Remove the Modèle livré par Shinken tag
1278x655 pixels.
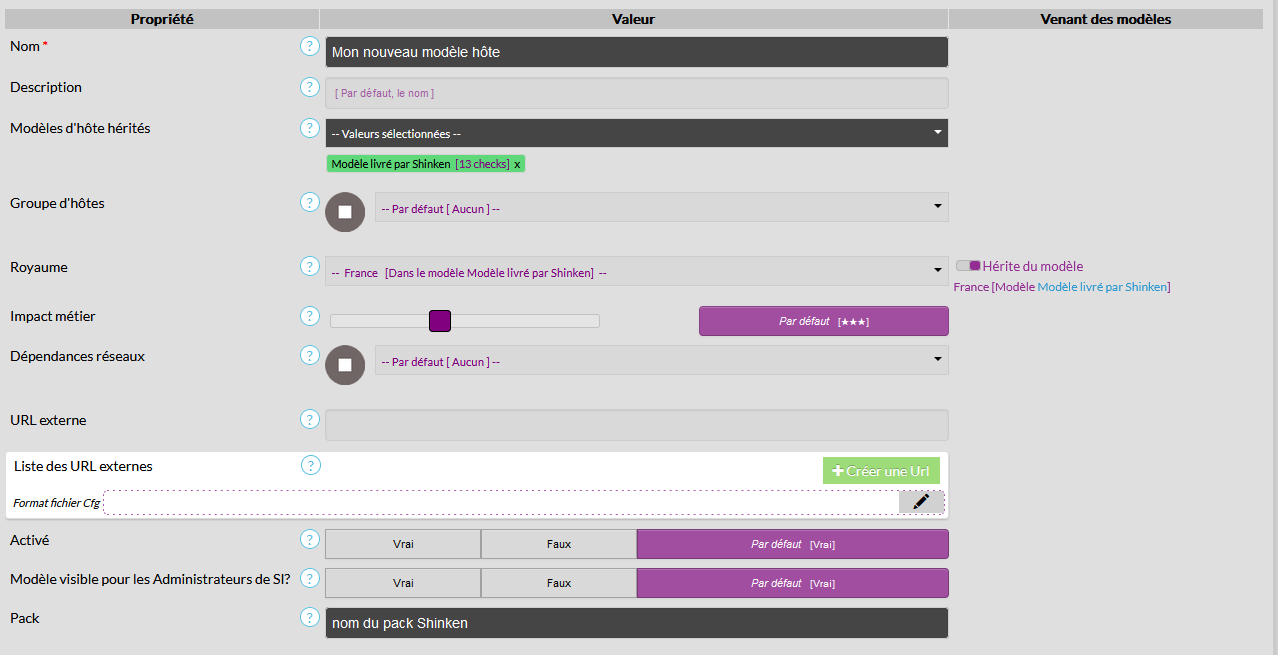[x=517, y=164]
